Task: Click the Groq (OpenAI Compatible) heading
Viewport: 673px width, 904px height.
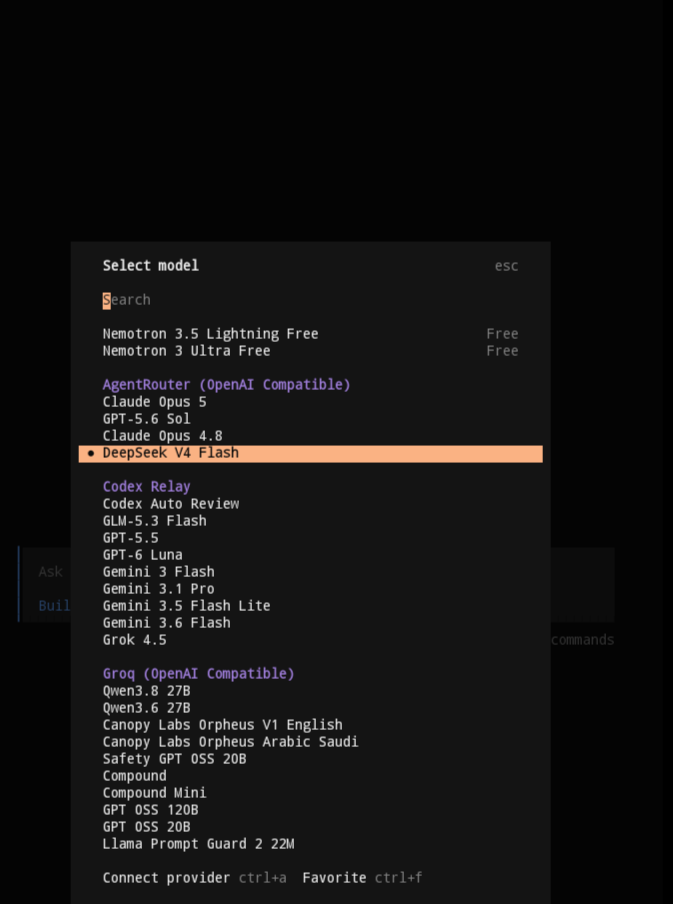Action: click(x=198, y=674)
